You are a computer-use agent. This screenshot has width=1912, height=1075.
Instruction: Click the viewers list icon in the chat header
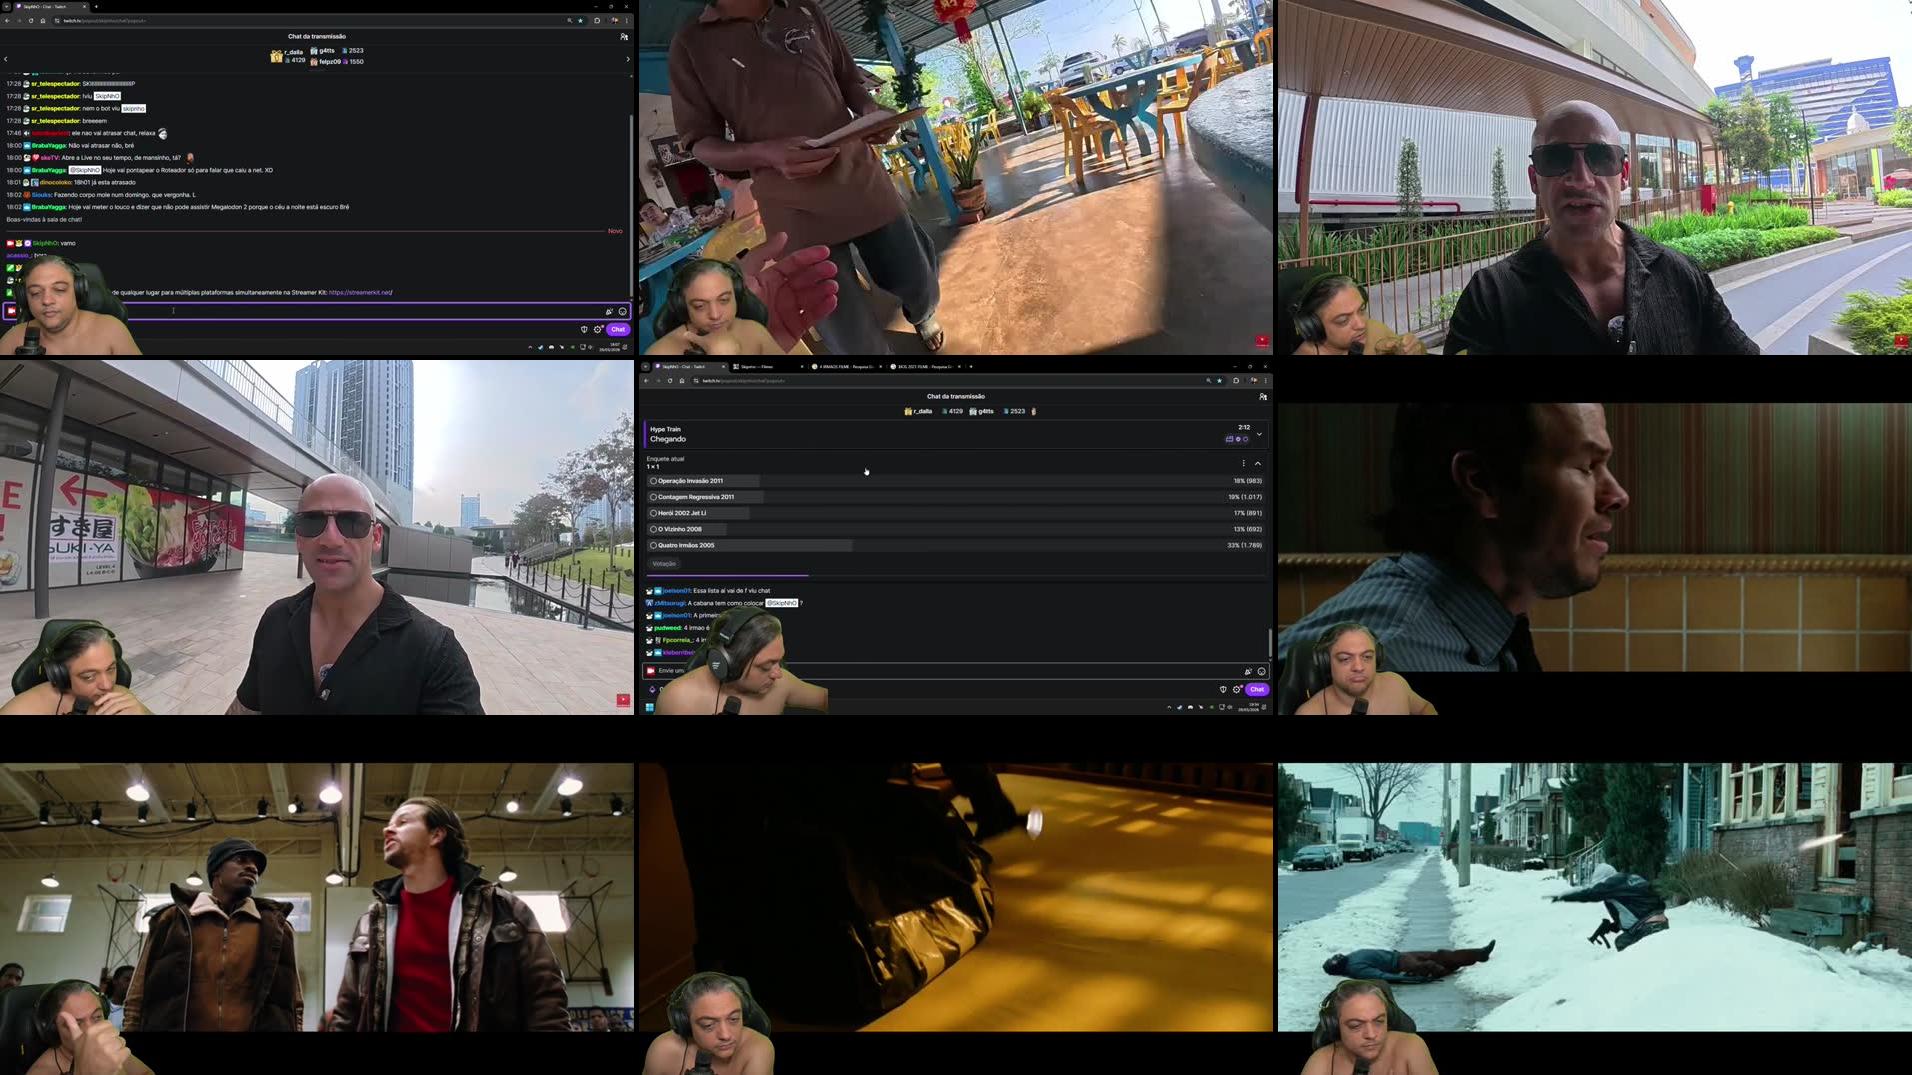tap(1262, 396)
